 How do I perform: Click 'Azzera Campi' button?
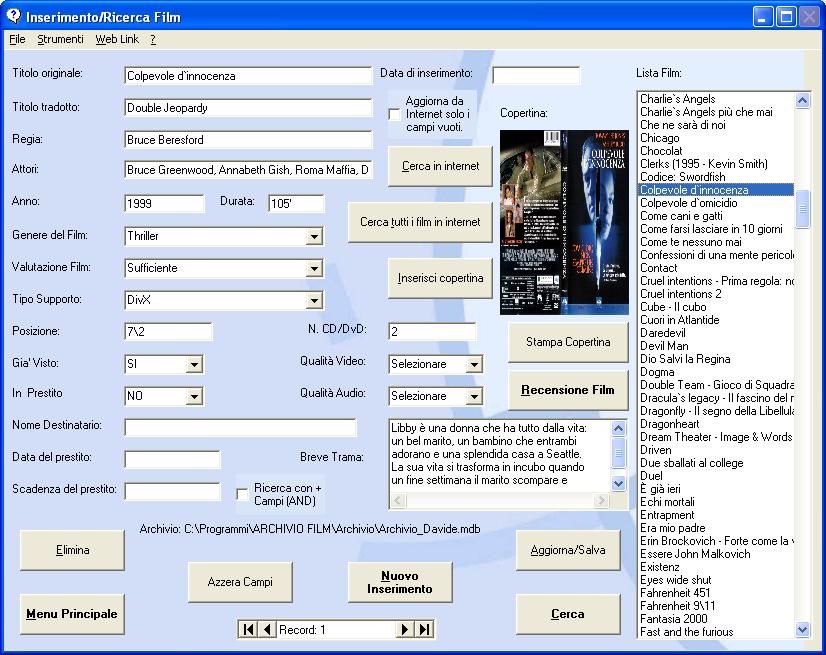[x=240, y=582]
